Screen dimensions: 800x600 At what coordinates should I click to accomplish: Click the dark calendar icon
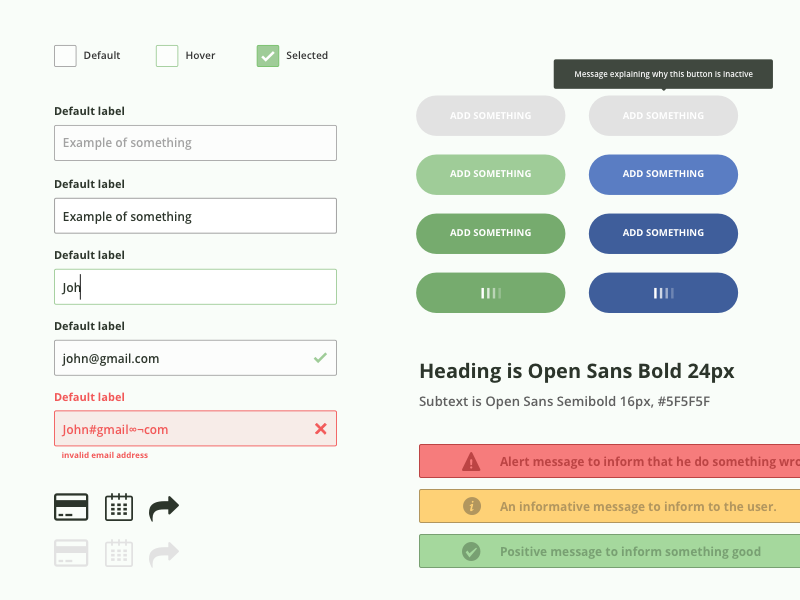click(119, 507)
